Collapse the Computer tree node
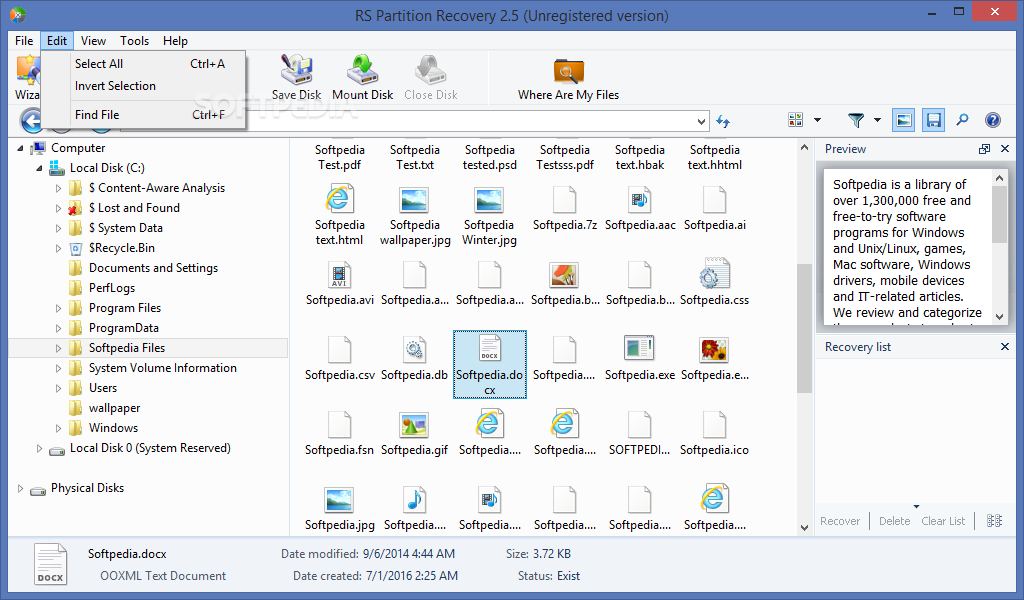This screenshot has height=600, width=1024. click(20, 148)
